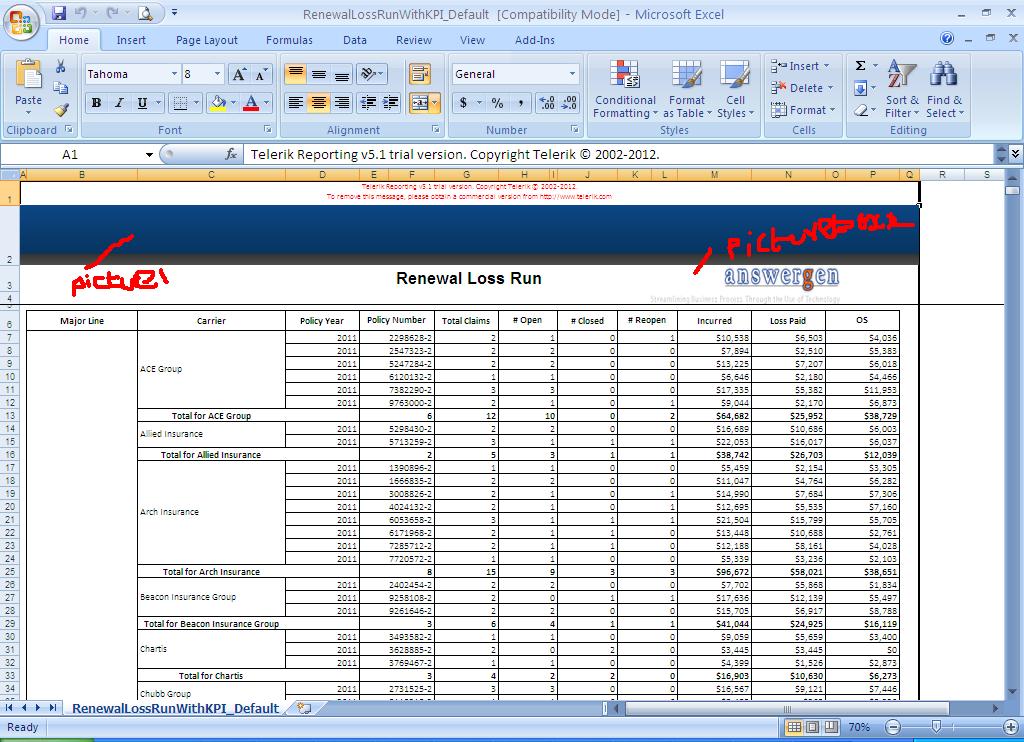Toggle Bottom Align for cell
Viewport: 1024px width, 742px height.
point(342,74)
